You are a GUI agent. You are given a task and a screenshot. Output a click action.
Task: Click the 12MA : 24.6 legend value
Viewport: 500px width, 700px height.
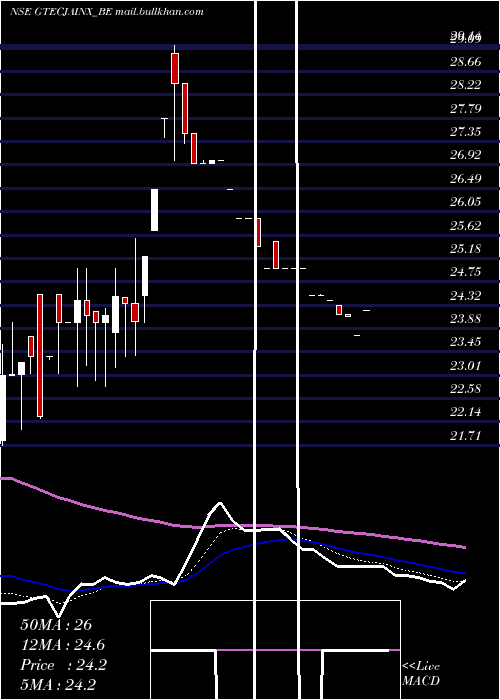[63, 645]
